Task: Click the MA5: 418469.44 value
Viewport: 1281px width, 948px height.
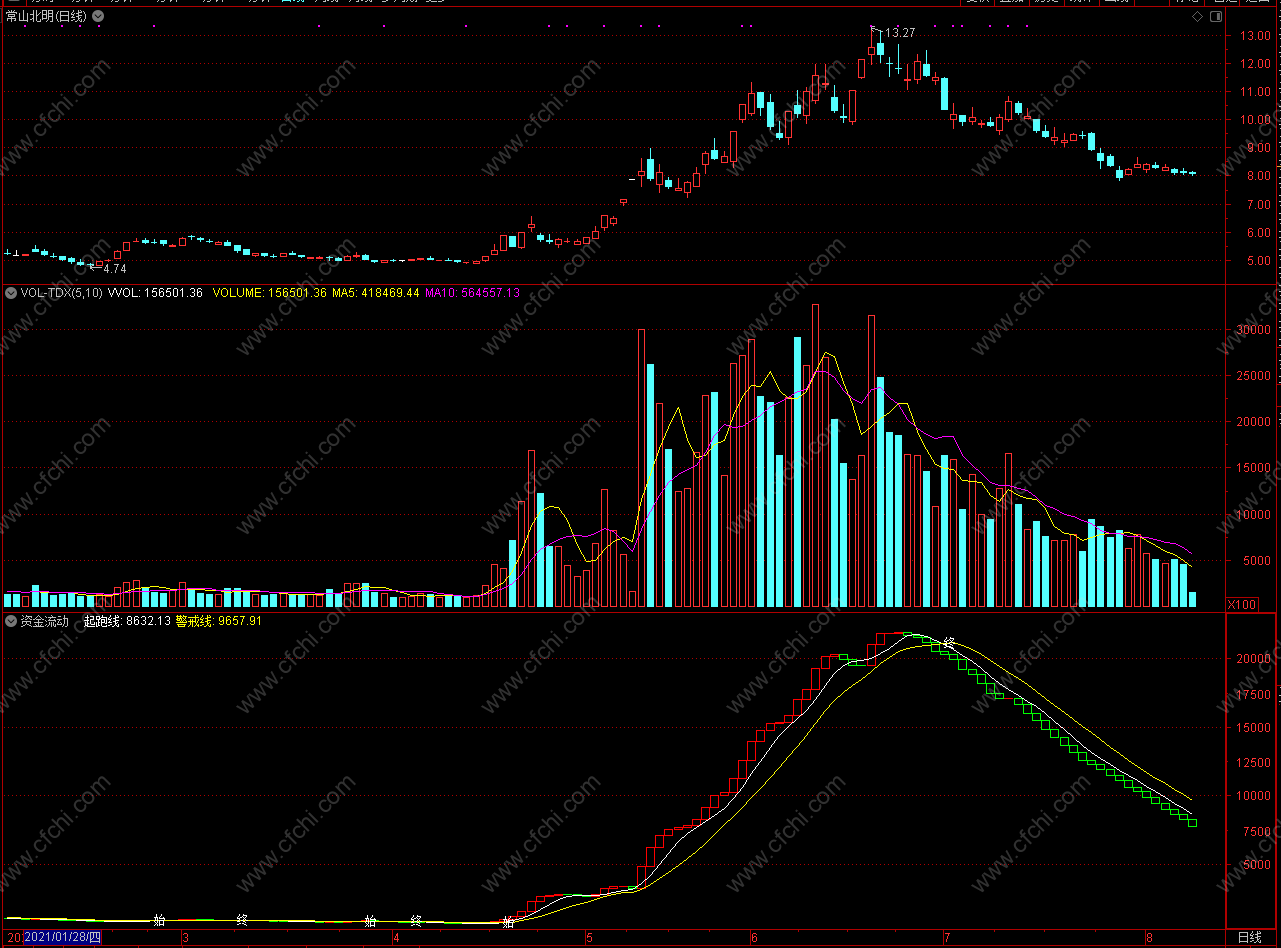Action: click(374, 293)
